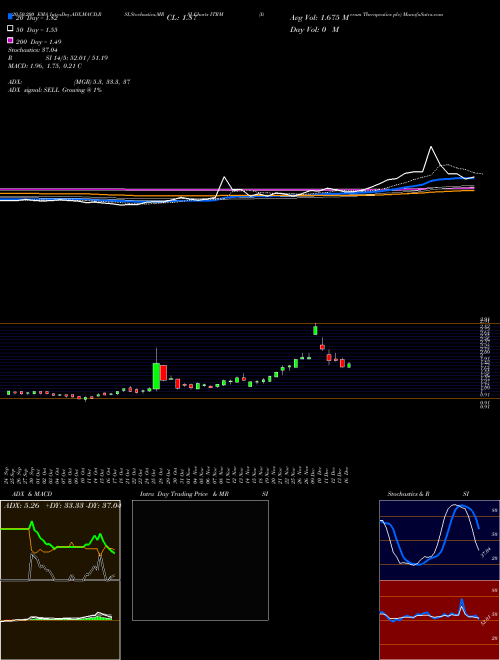Click the magenta 200 Day legend swatch
Screen dimensions: 500x660
coord(10,40)
